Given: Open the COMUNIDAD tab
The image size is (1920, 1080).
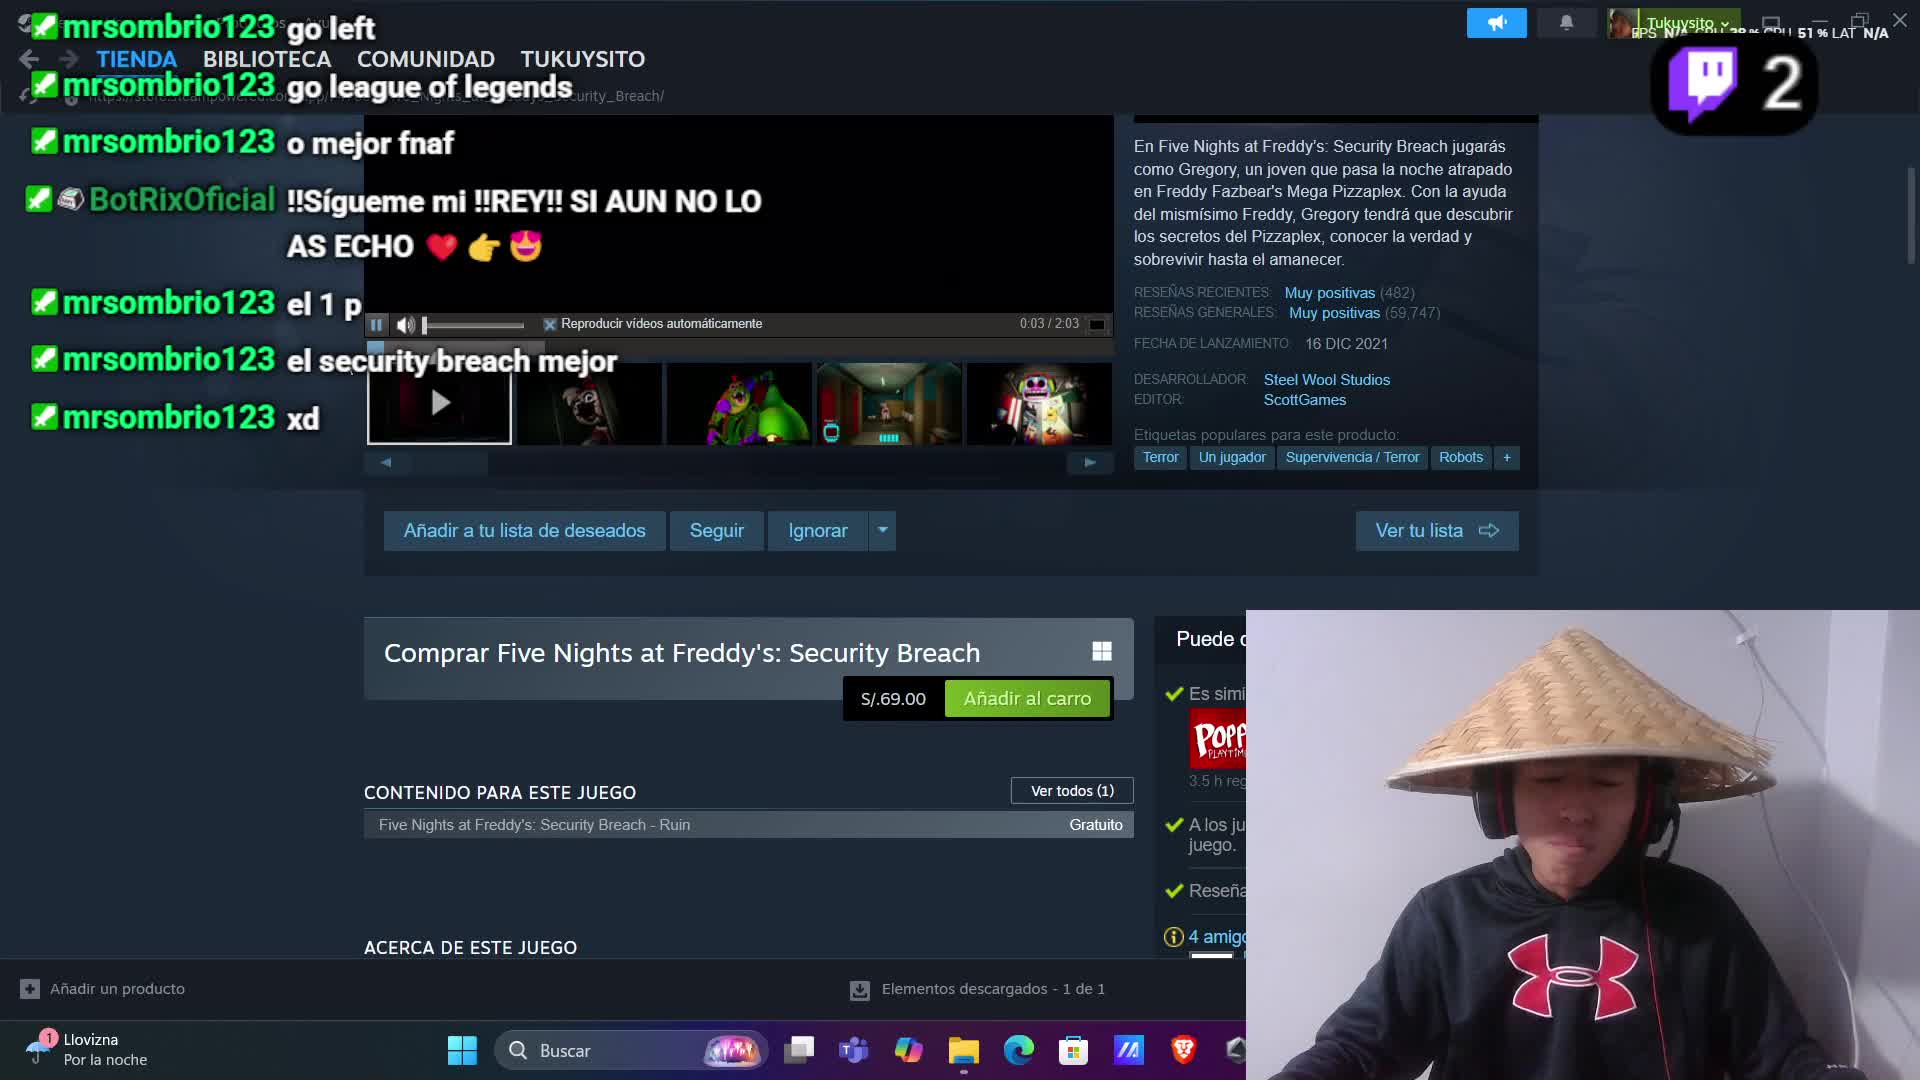Looking at the screenshot, I should [x=426, y=59].
